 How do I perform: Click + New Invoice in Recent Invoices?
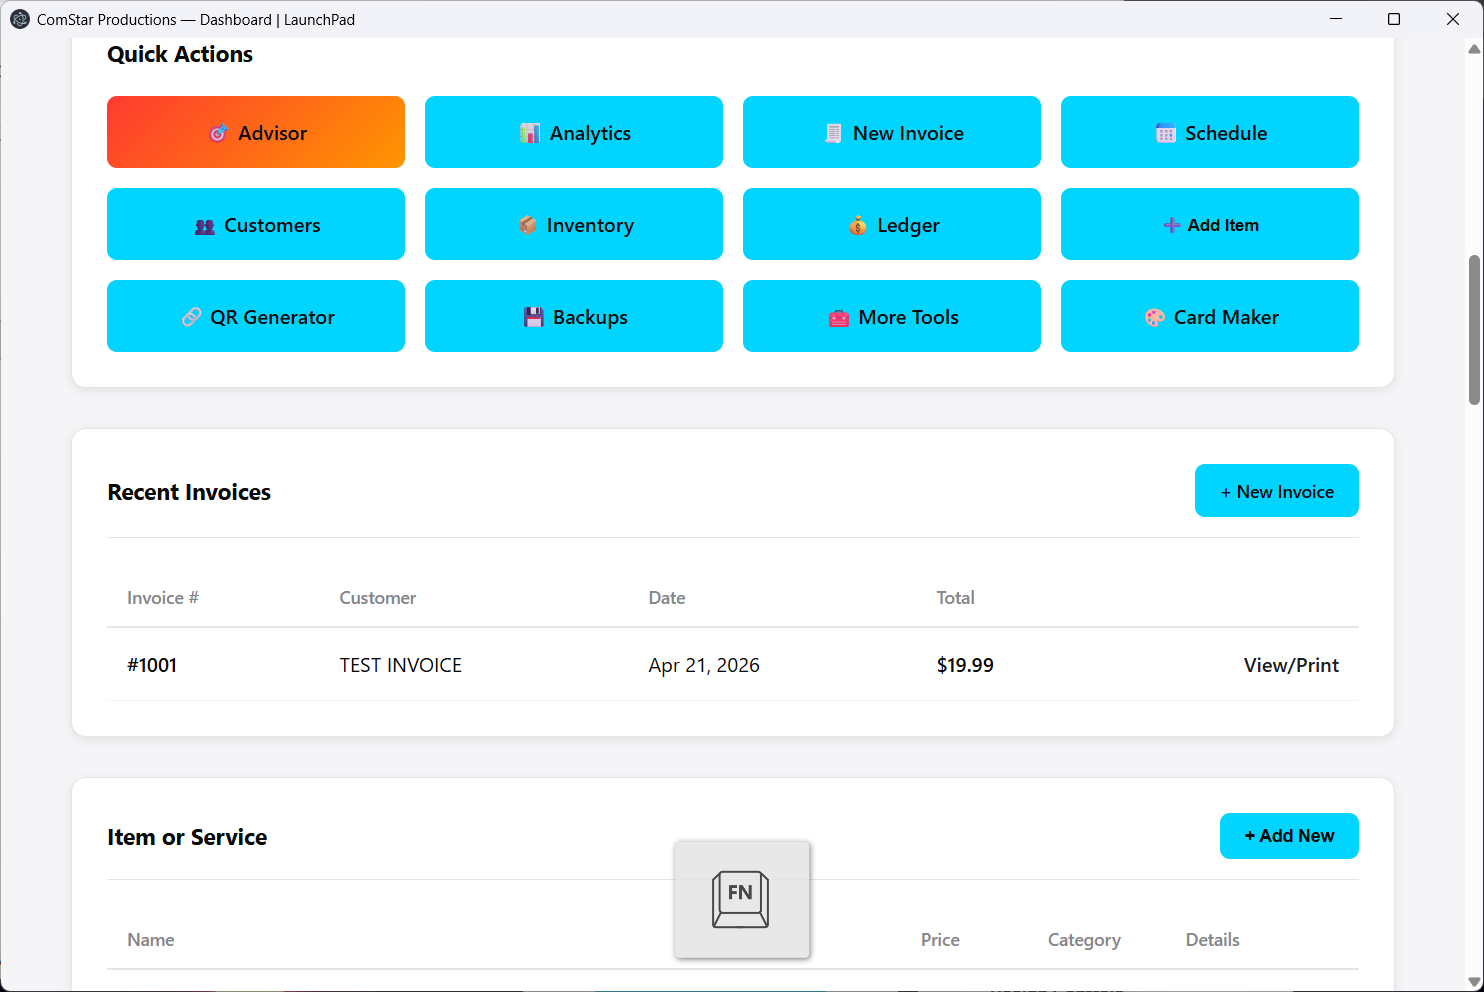click(x=1276, y=491)
